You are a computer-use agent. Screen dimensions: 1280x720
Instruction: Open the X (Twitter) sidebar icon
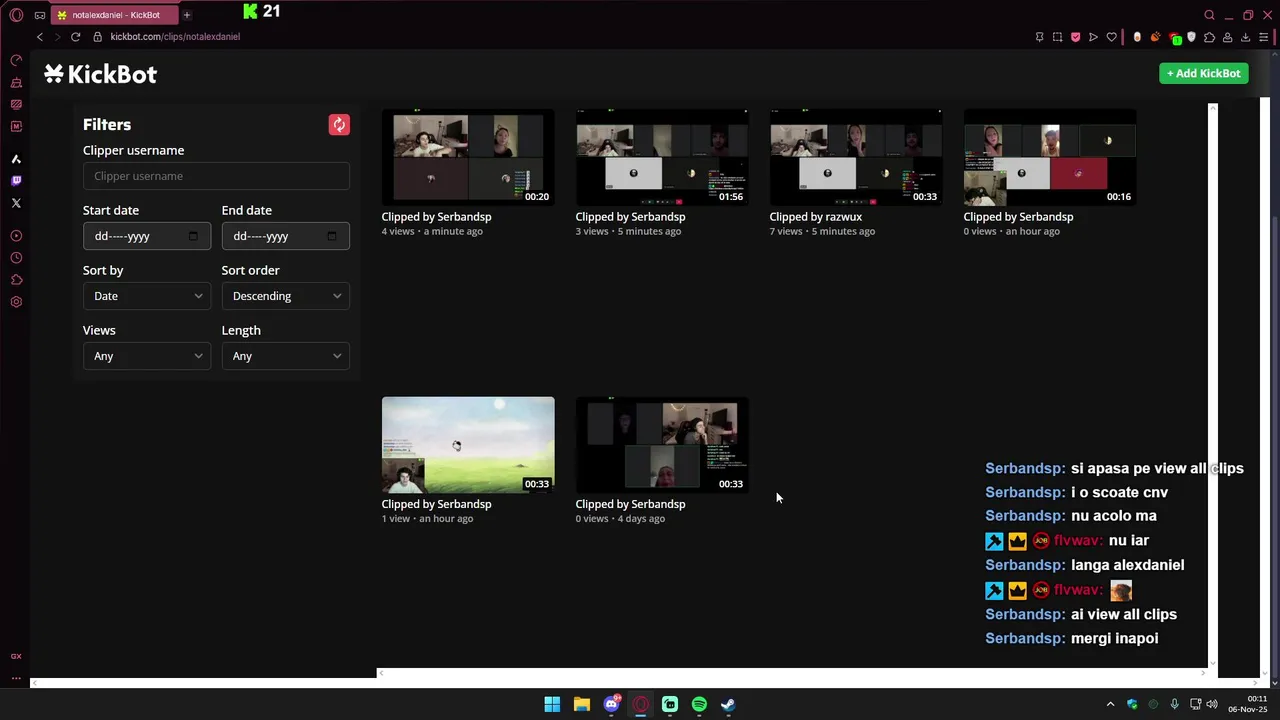[16, 203]
